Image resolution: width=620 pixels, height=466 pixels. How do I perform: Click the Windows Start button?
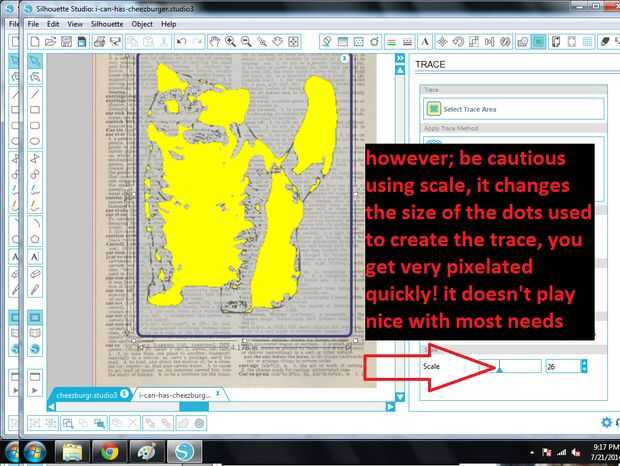tap(34, 452)
